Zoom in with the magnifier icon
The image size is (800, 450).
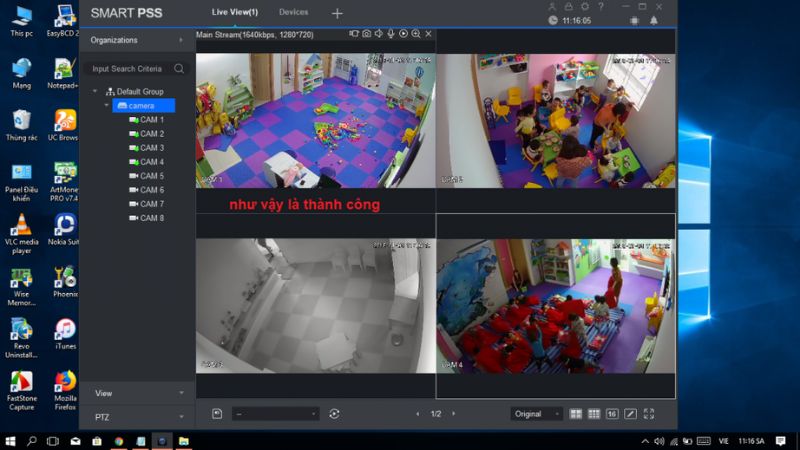pyautogui.click(x=415, y=34)
